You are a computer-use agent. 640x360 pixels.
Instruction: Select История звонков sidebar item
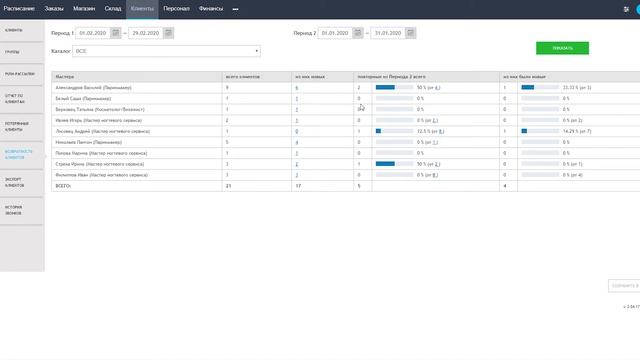click(22, 210)
